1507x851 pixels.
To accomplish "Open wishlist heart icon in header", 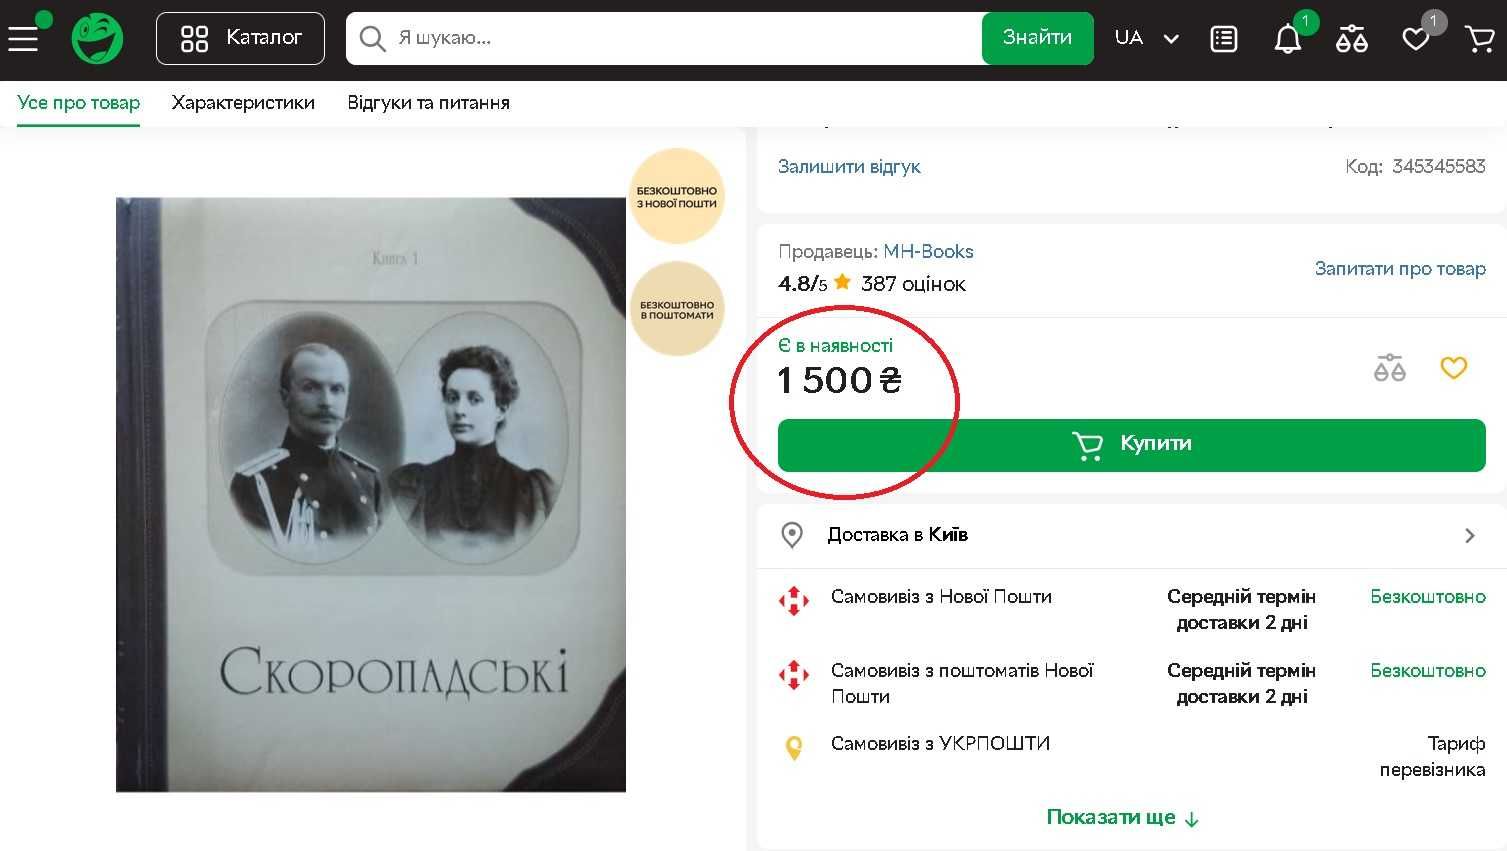I will [x=1415, y=39].
